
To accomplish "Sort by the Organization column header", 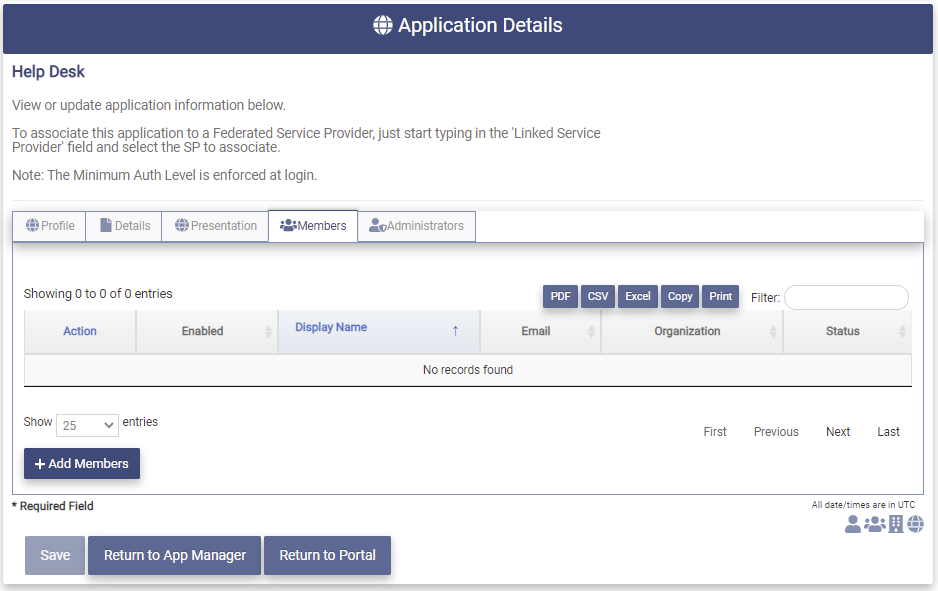I will [692, 331].
